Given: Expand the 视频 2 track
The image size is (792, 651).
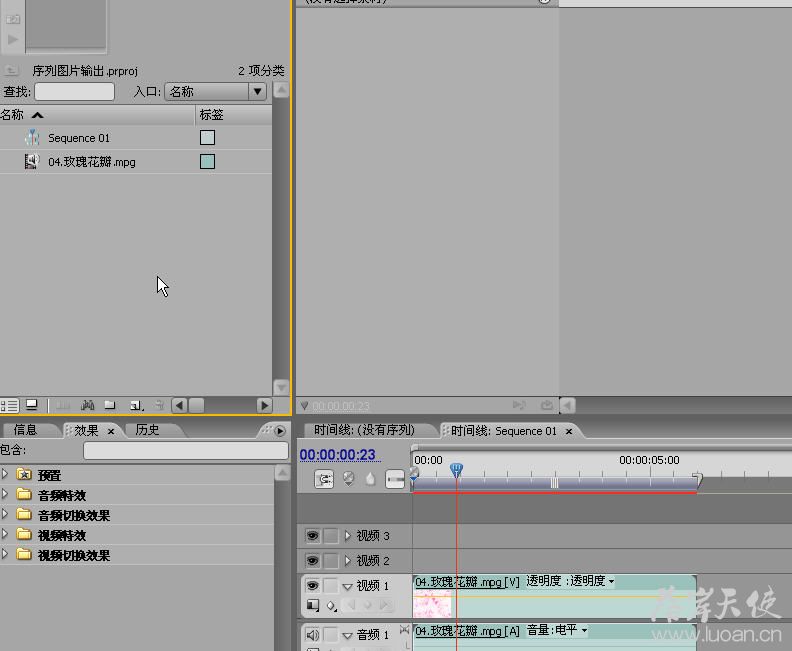Looking at the screenshot, I should [x=348, y=560].
